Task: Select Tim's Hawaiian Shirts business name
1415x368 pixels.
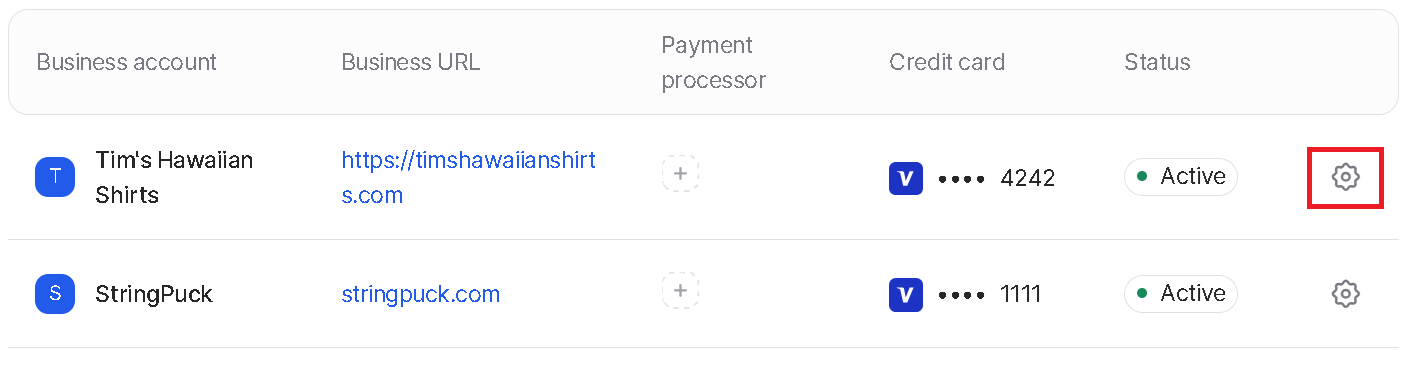Action: coord(174,177)
